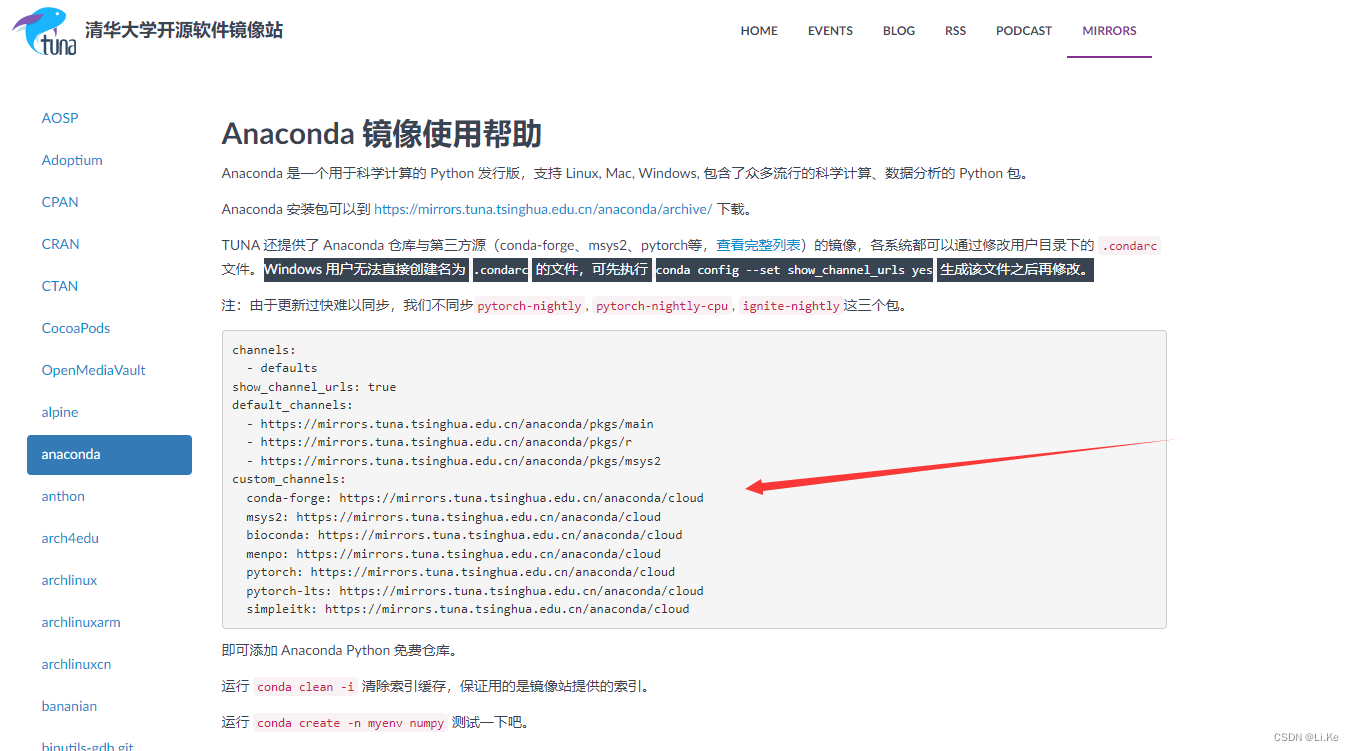This screenshot has height=751, width=1354.
Task: Select CRAN in the sidebar
Action: pos(60,244)
